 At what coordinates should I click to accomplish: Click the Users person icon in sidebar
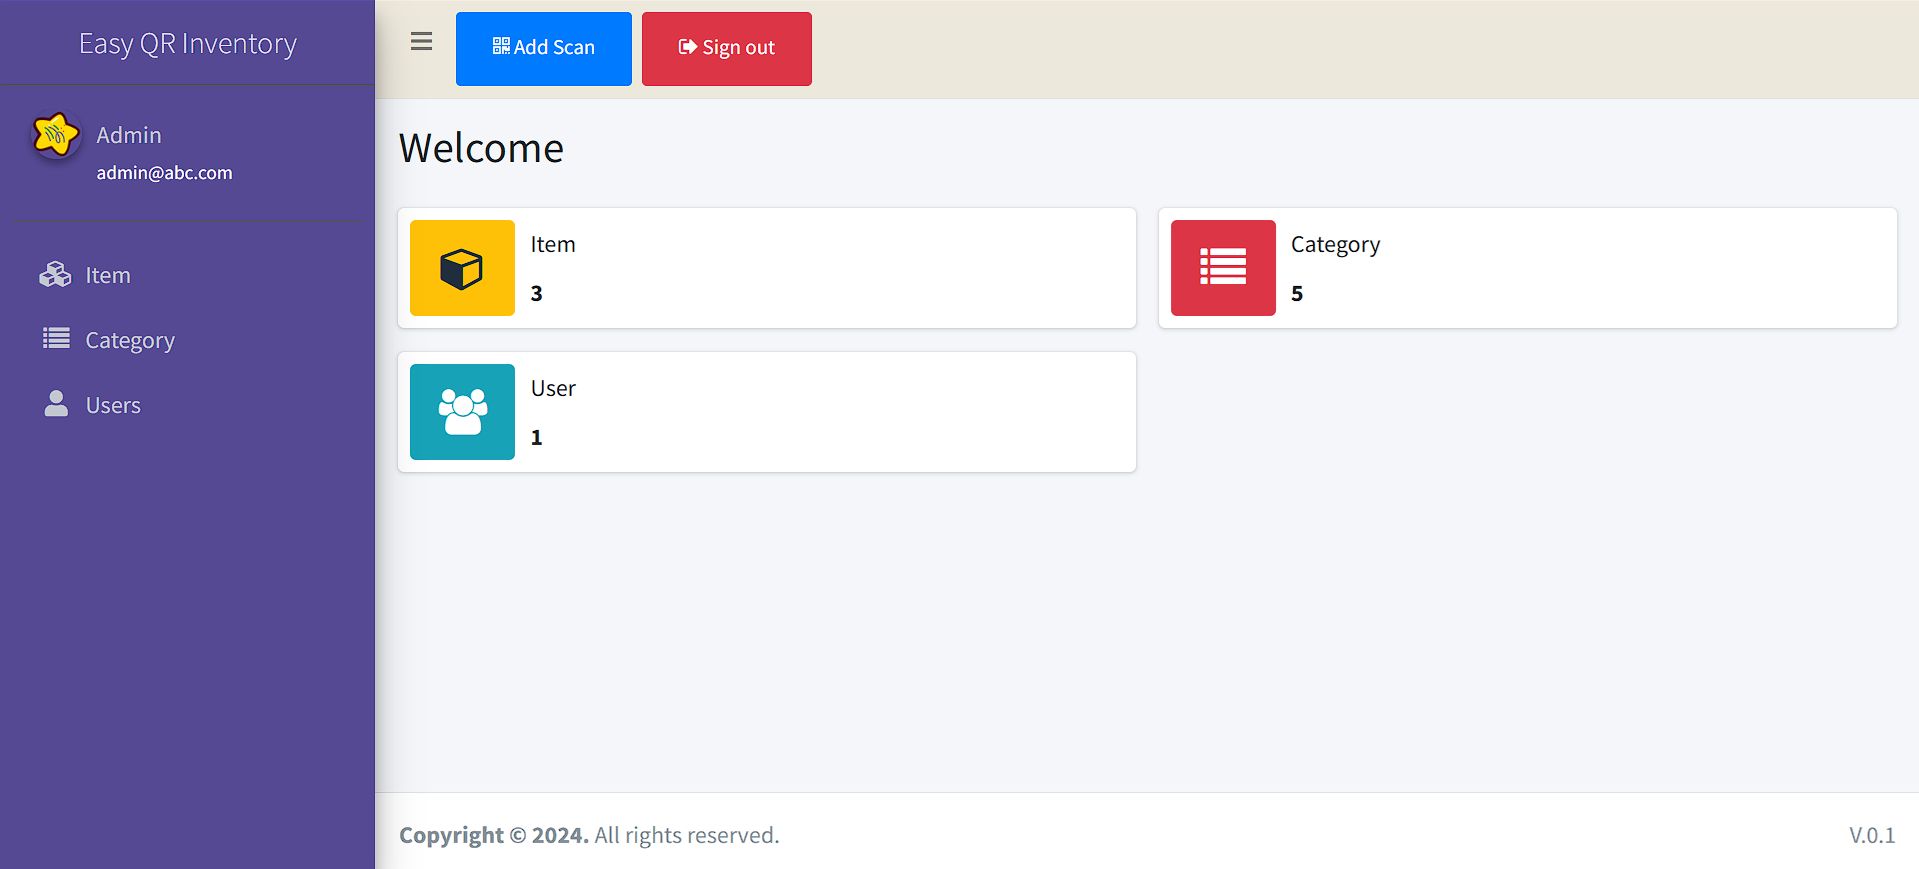(56, 404)
